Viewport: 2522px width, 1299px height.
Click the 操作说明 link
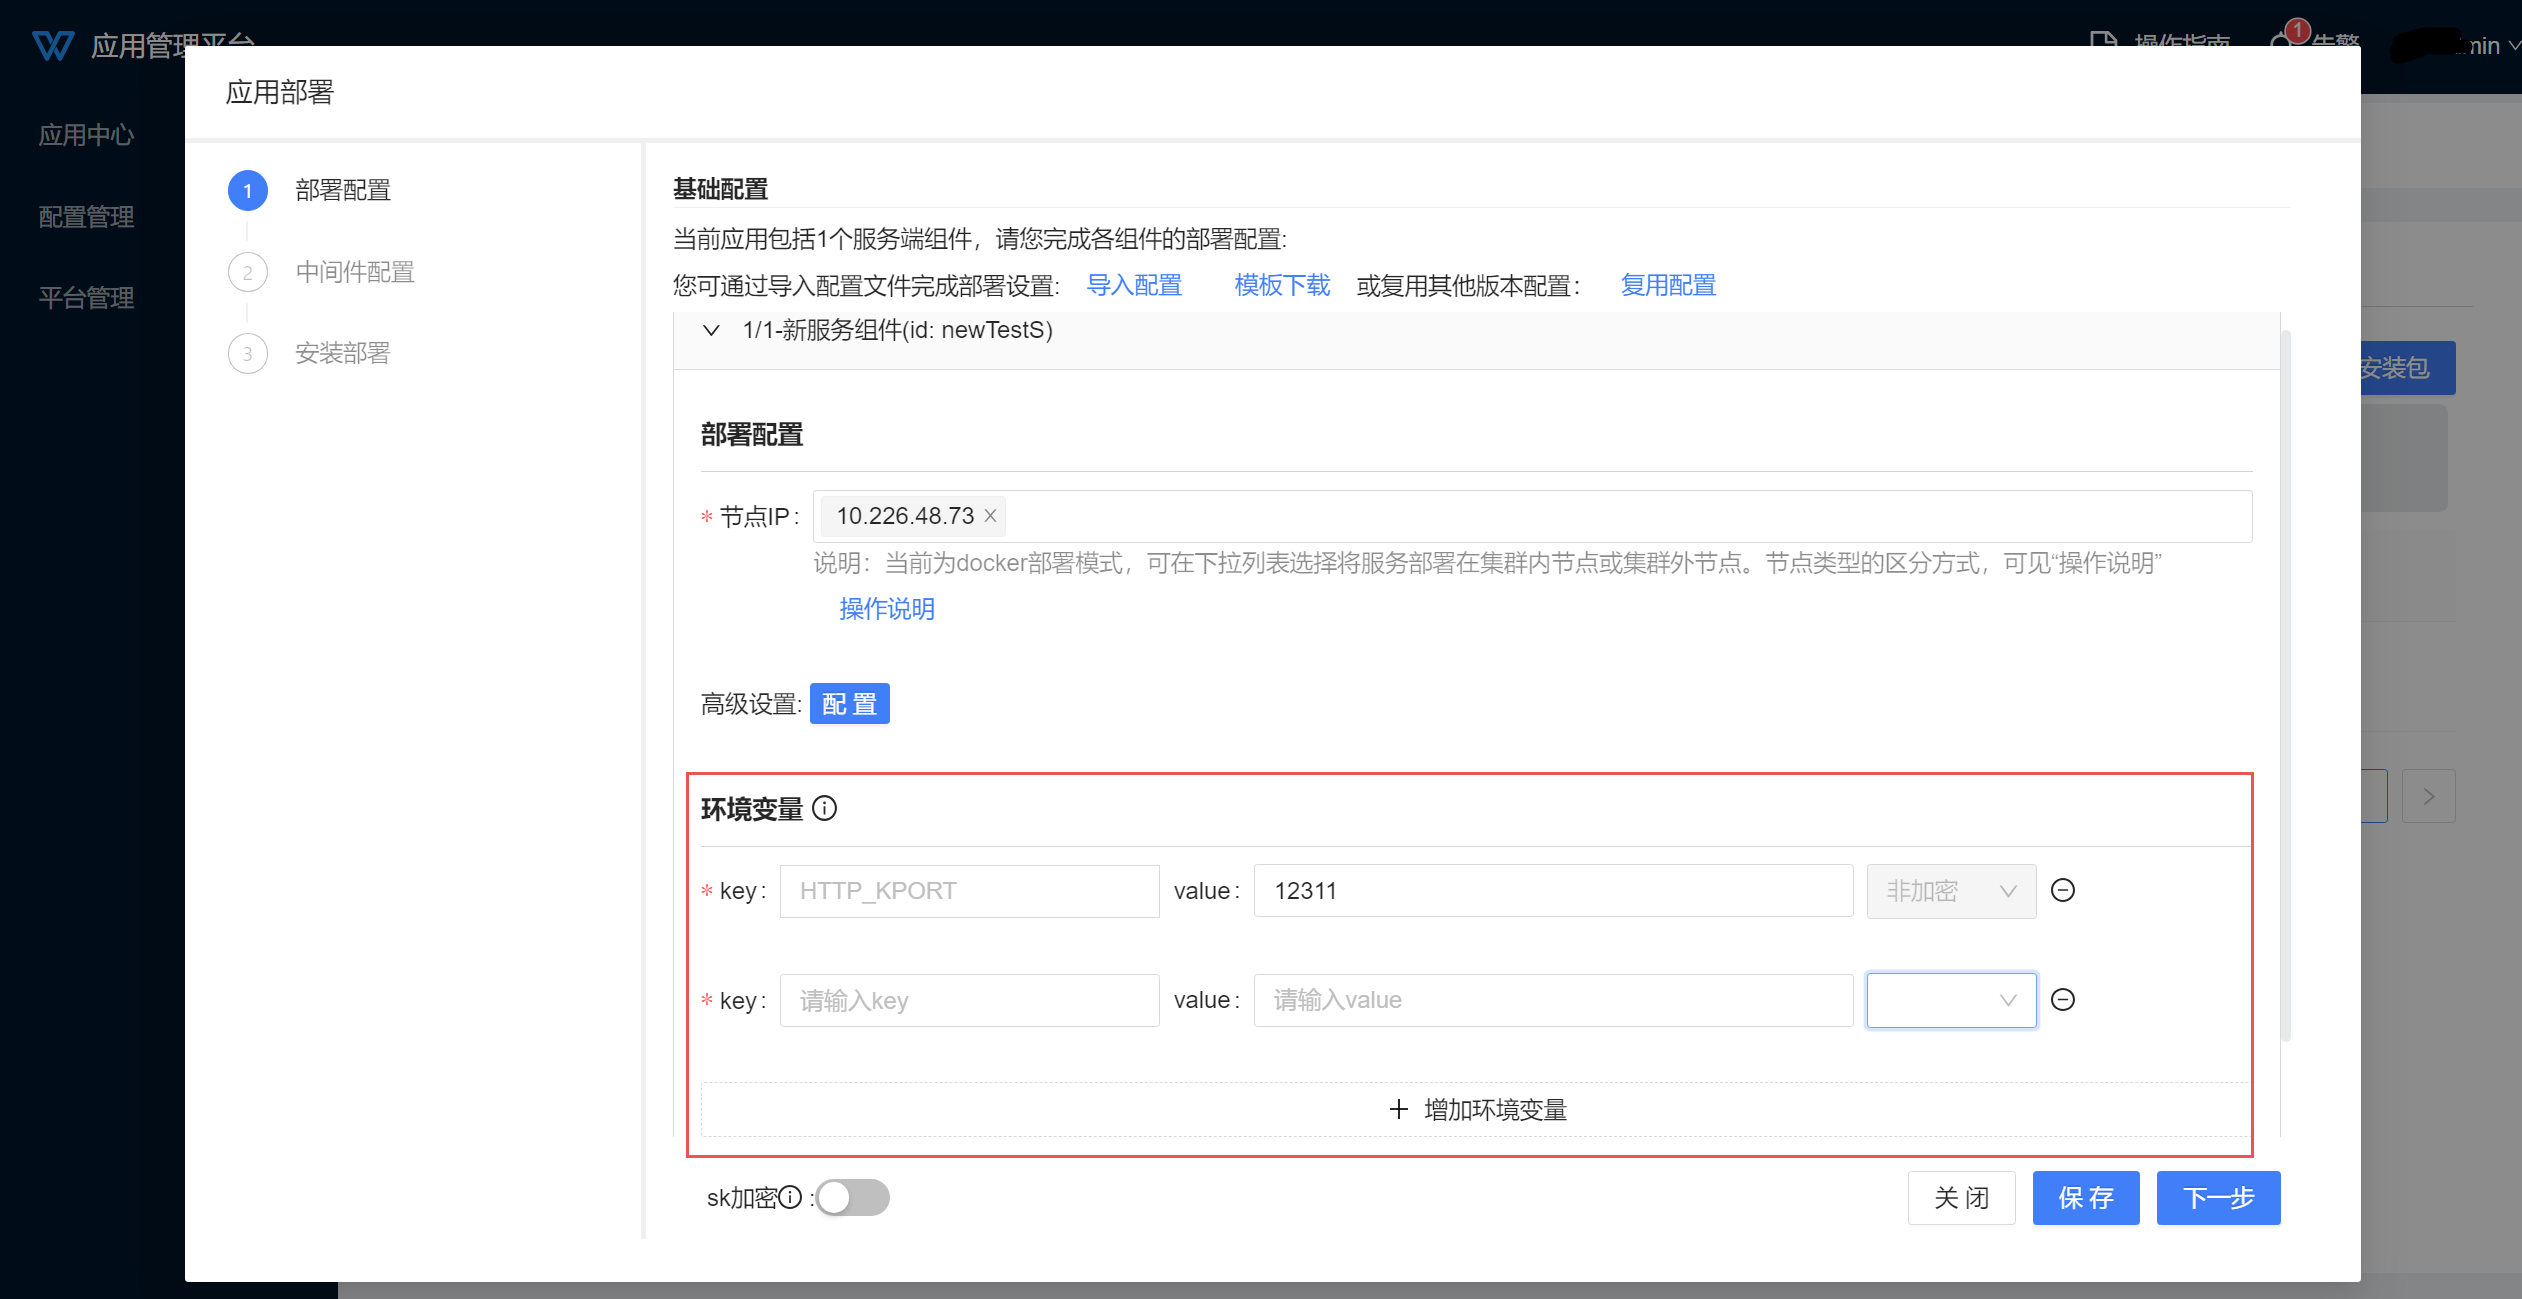[x=887, y=609]
